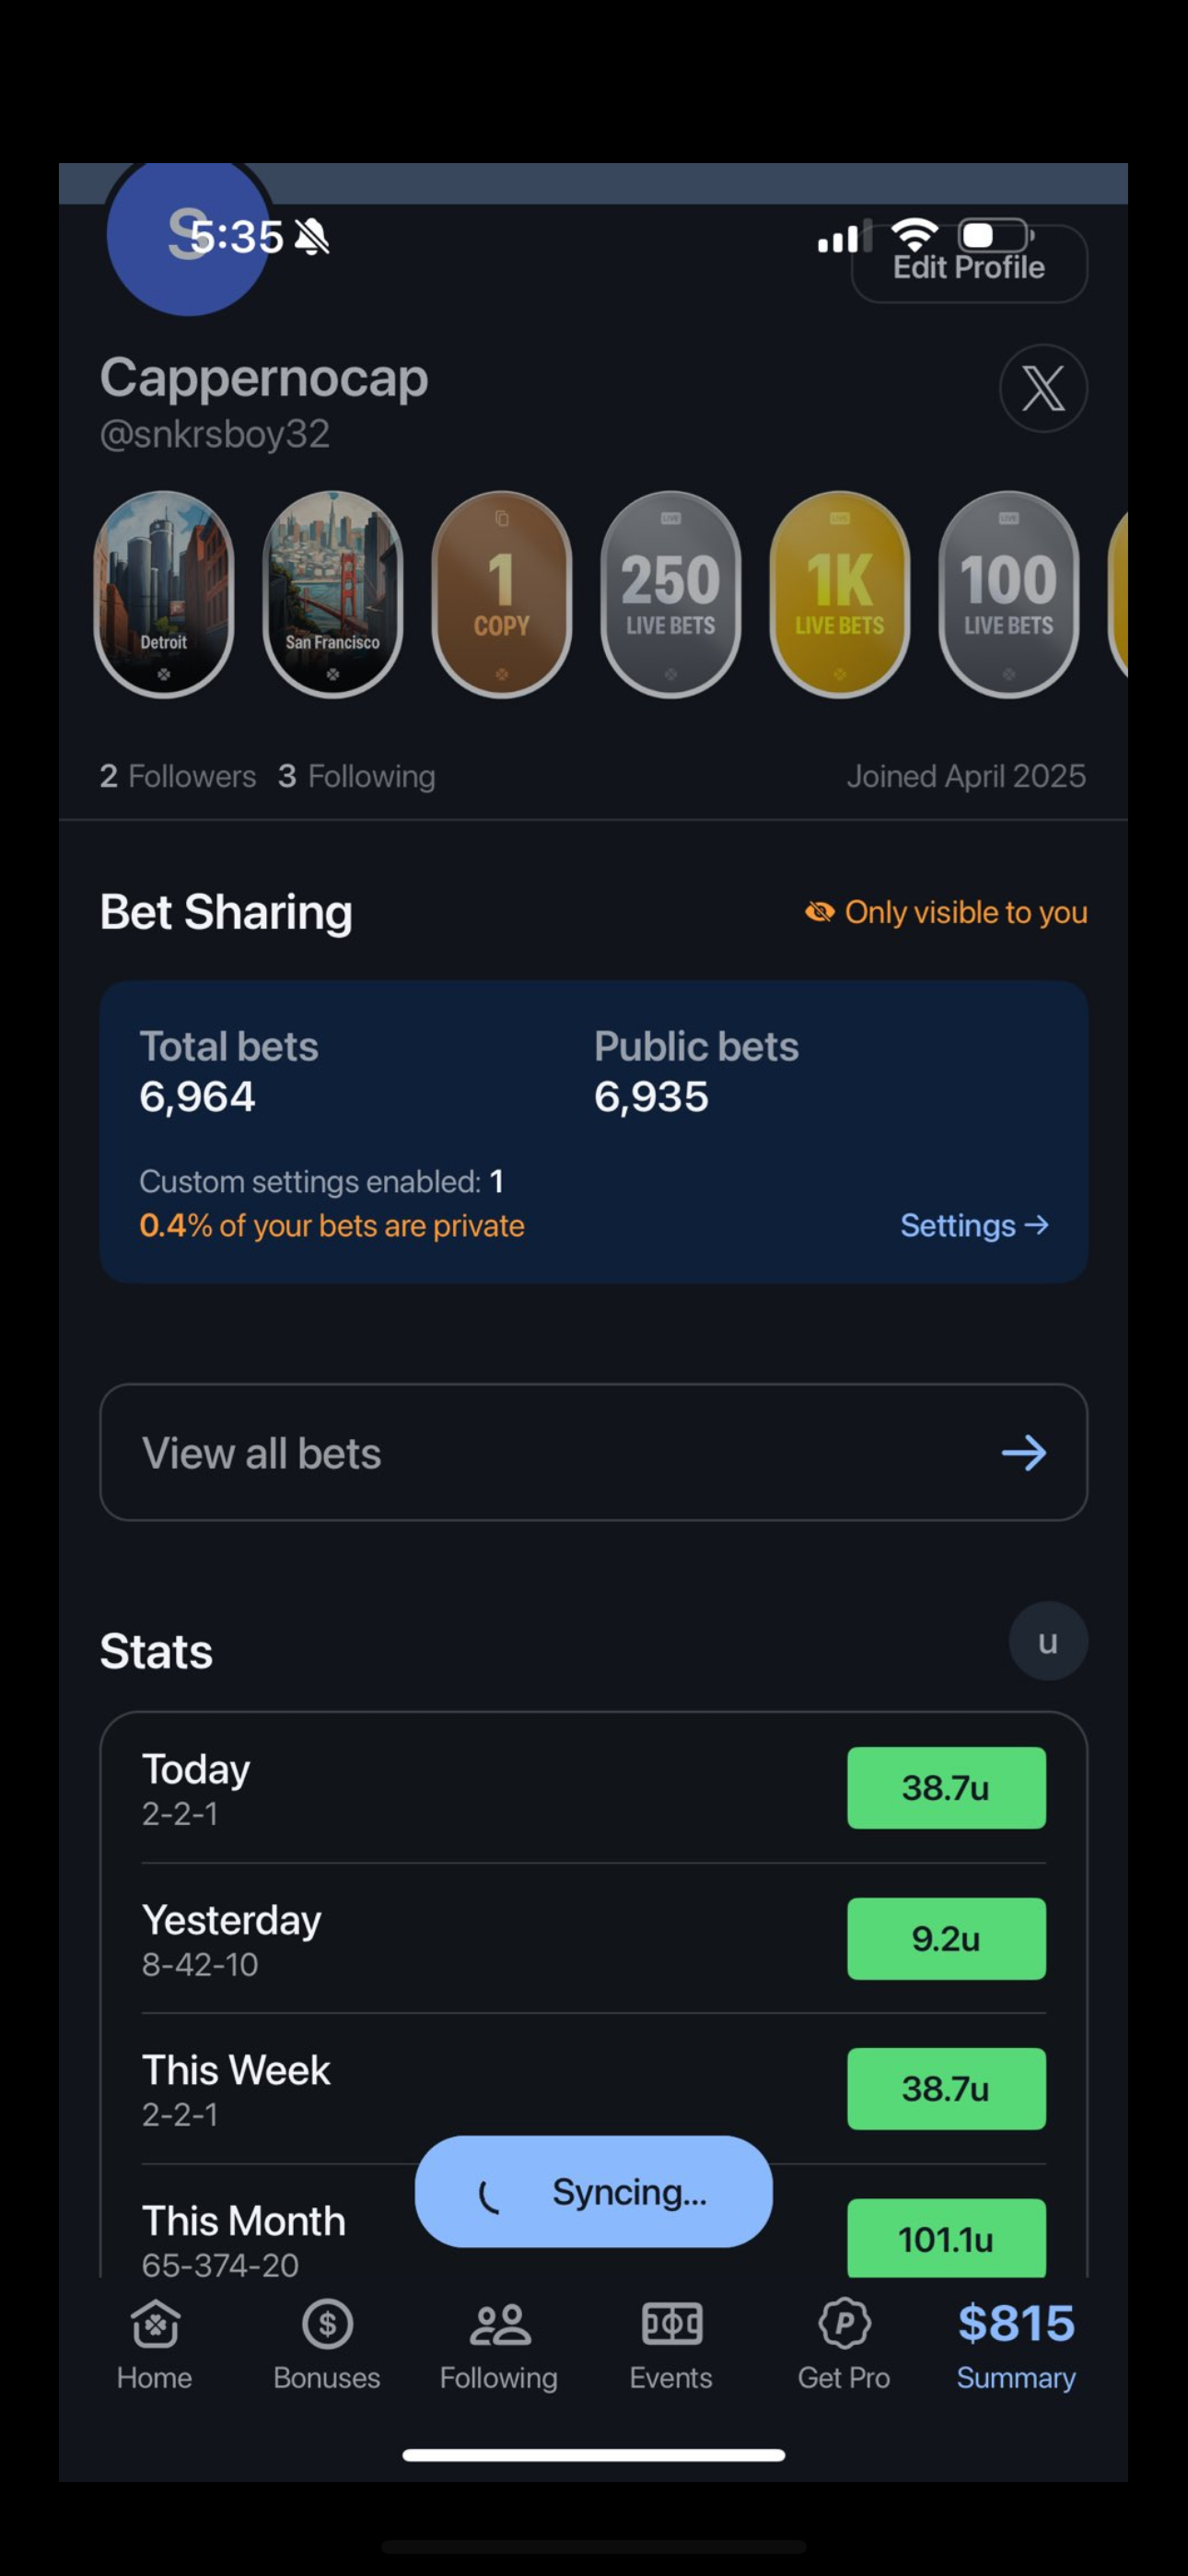Expand View all bets arrow
This screenshot has height=2576, width=1188.
(x=1023, y=1452)
